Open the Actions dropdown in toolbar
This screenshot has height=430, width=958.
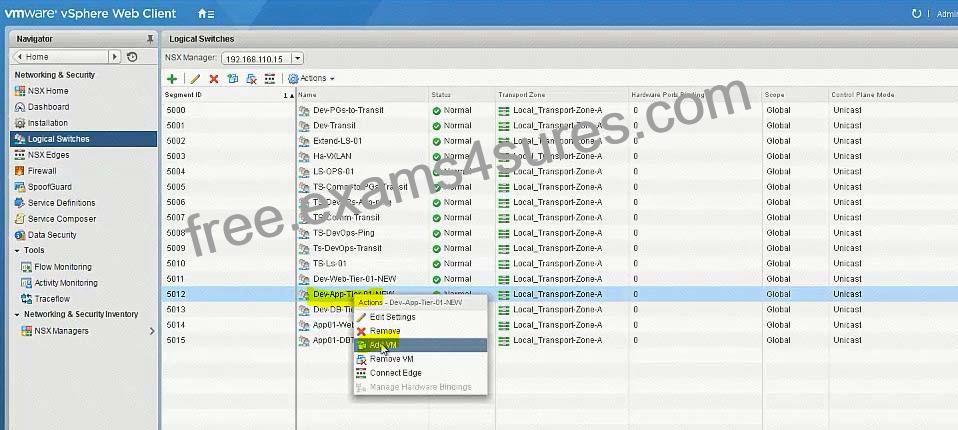point(312,79)
